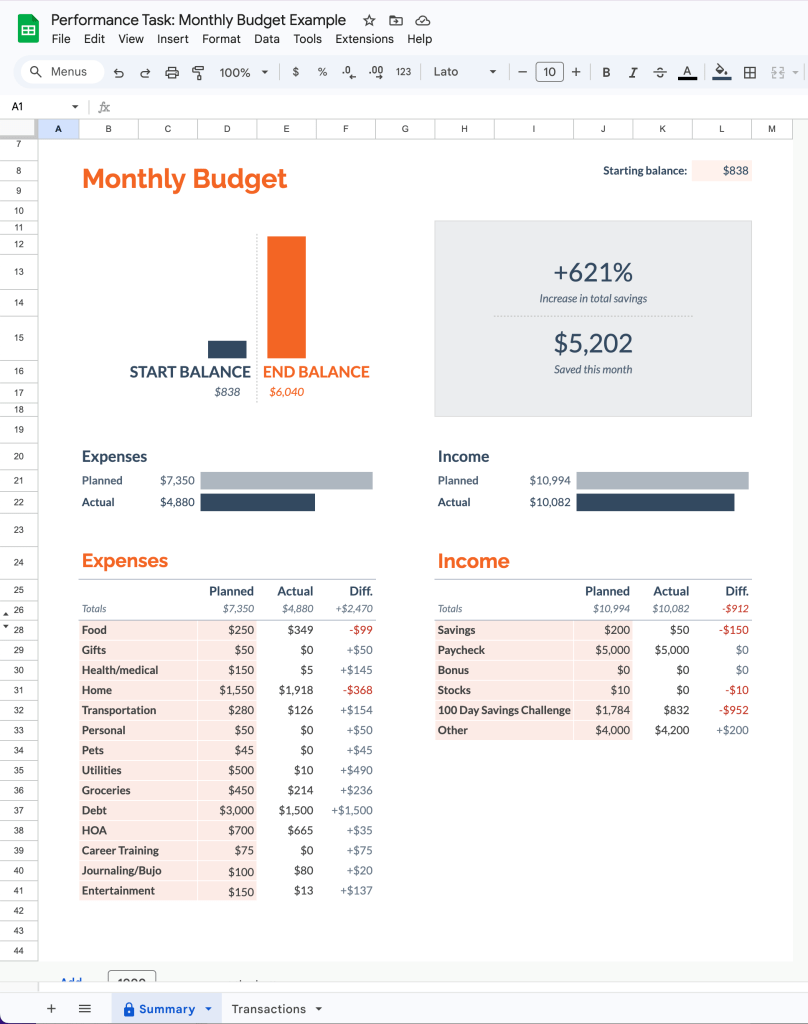Toggle italic formatting
808x1024 pixels.
(633, 72)
